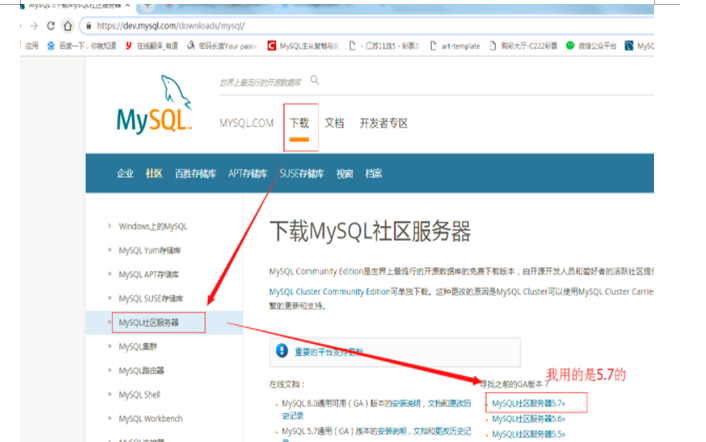706x442 pixels.
Task: Select 档案 in the blue submenu
Action: (374, 174)
